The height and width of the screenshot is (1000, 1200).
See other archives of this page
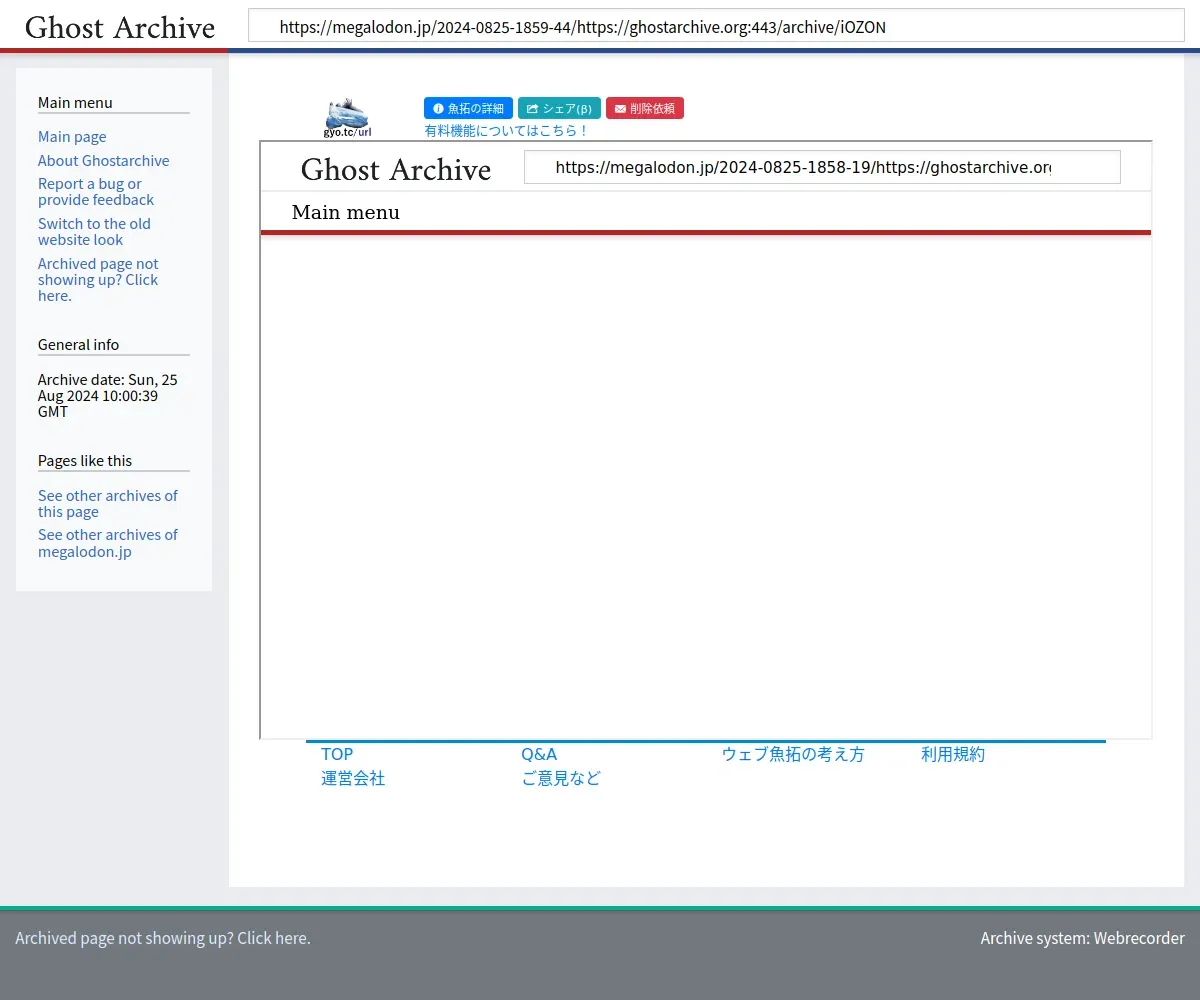pos(108,504)
